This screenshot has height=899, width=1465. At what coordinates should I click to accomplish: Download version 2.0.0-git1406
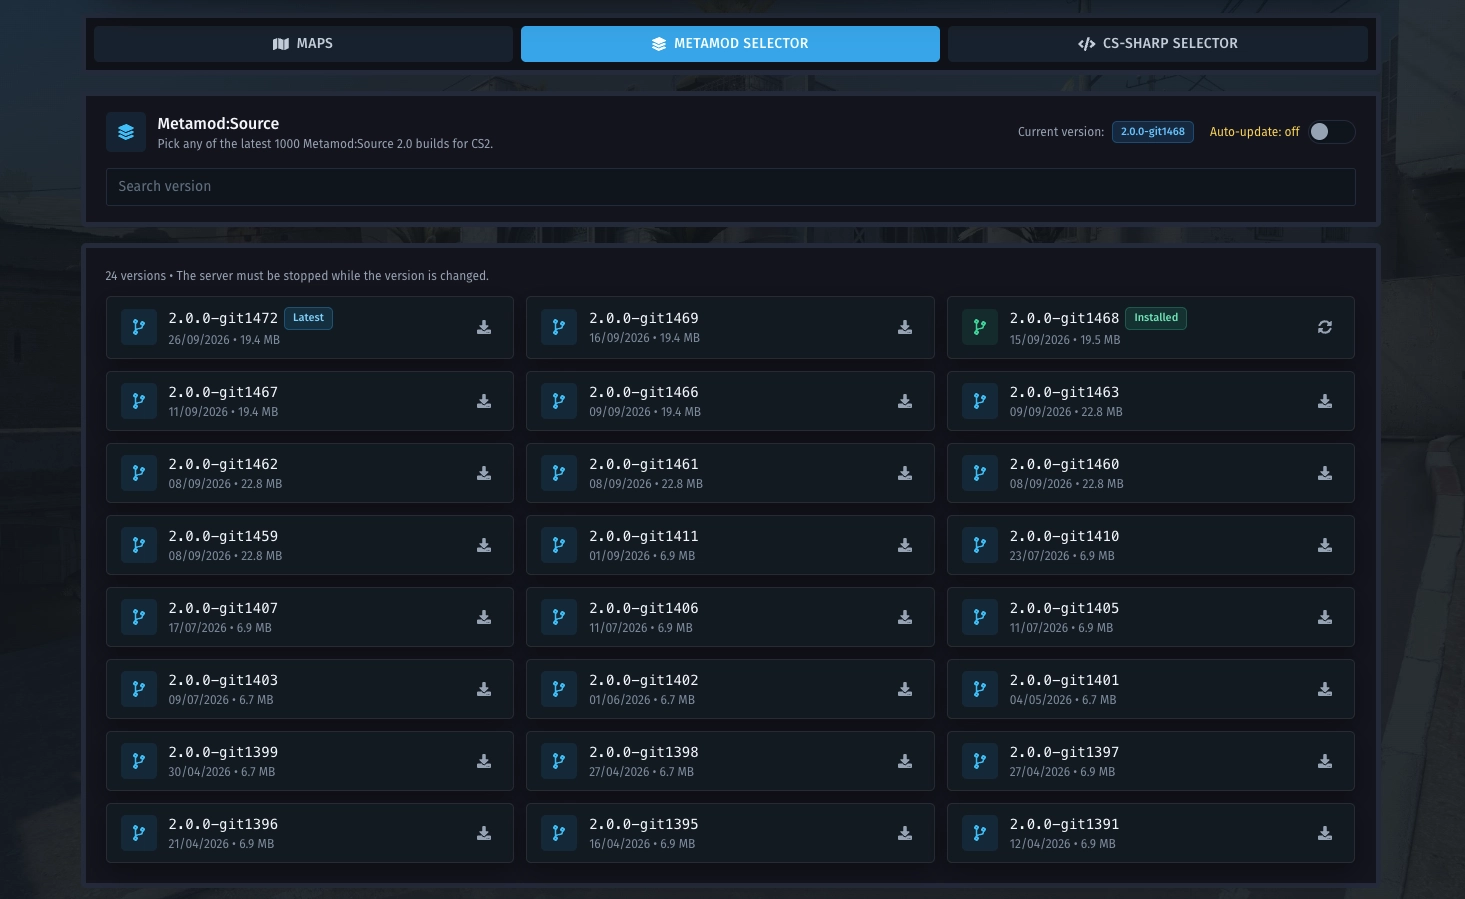coord(905,617)
